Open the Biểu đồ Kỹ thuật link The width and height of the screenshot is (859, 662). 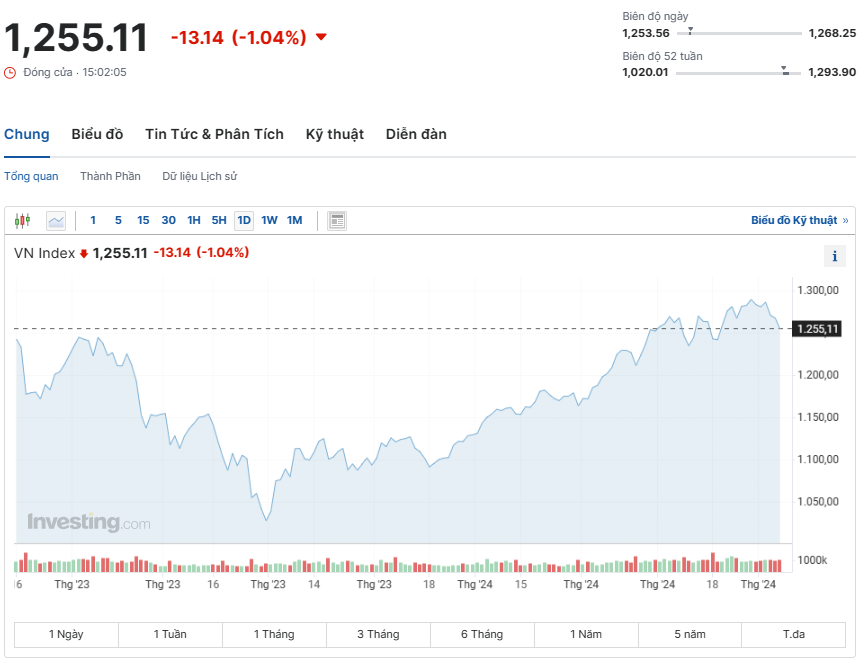click(799, 220)
